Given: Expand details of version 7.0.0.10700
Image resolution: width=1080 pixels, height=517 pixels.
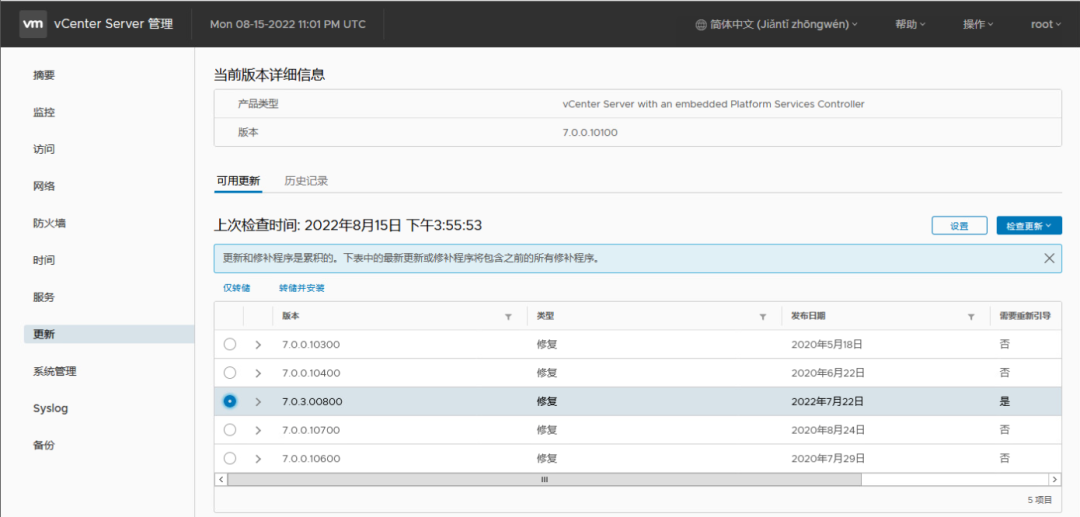Looking at the screenshot, I should 258,430.
